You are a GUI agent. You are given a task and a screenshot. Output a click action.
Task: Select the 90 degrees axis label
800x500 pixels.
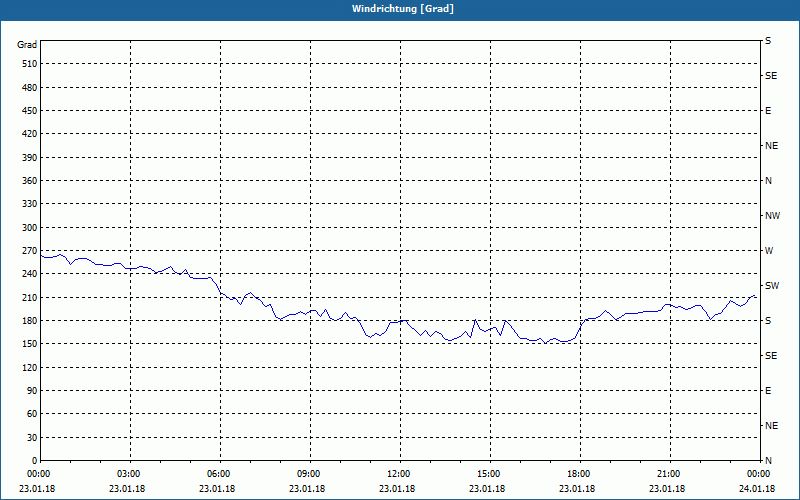click(32, 391)
